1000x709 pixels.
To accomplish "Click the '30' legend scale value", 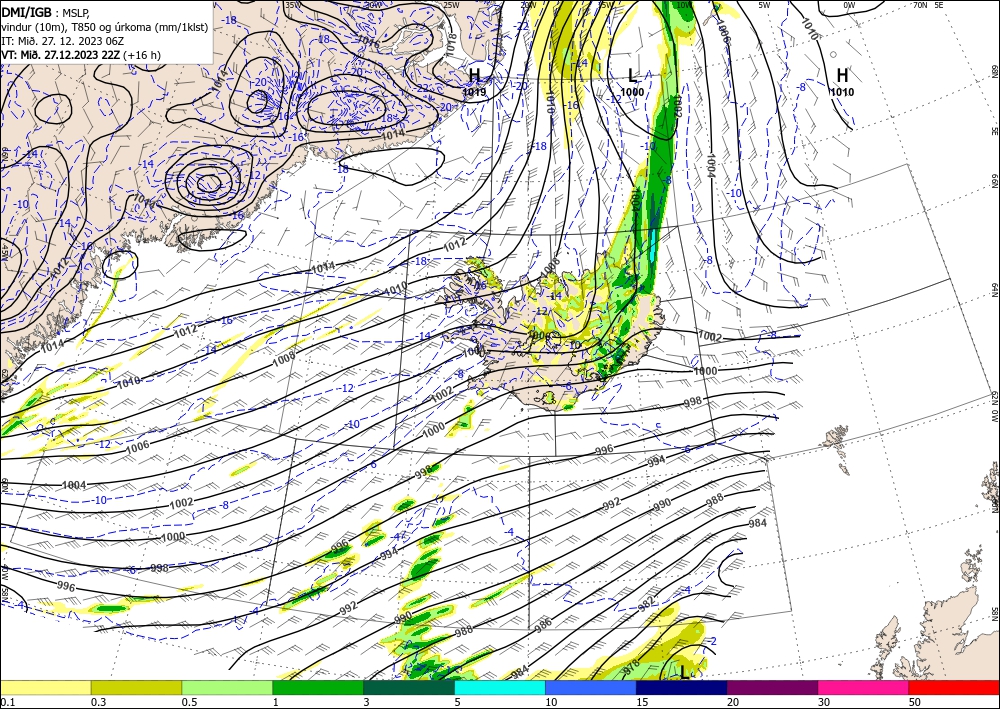I will coord(824,702).
